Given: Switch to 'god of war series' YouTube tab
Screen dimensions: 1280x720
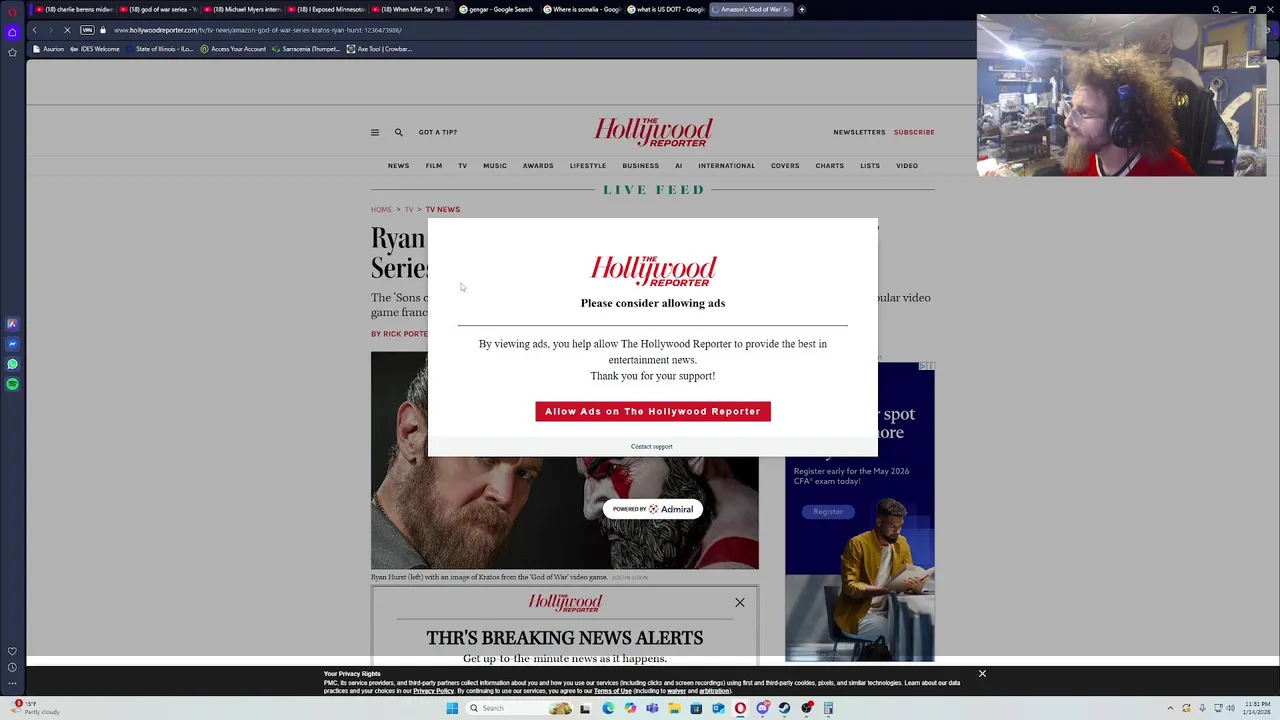Looking at the screenshot, I should pyautogui.click(x=157, y=9).
